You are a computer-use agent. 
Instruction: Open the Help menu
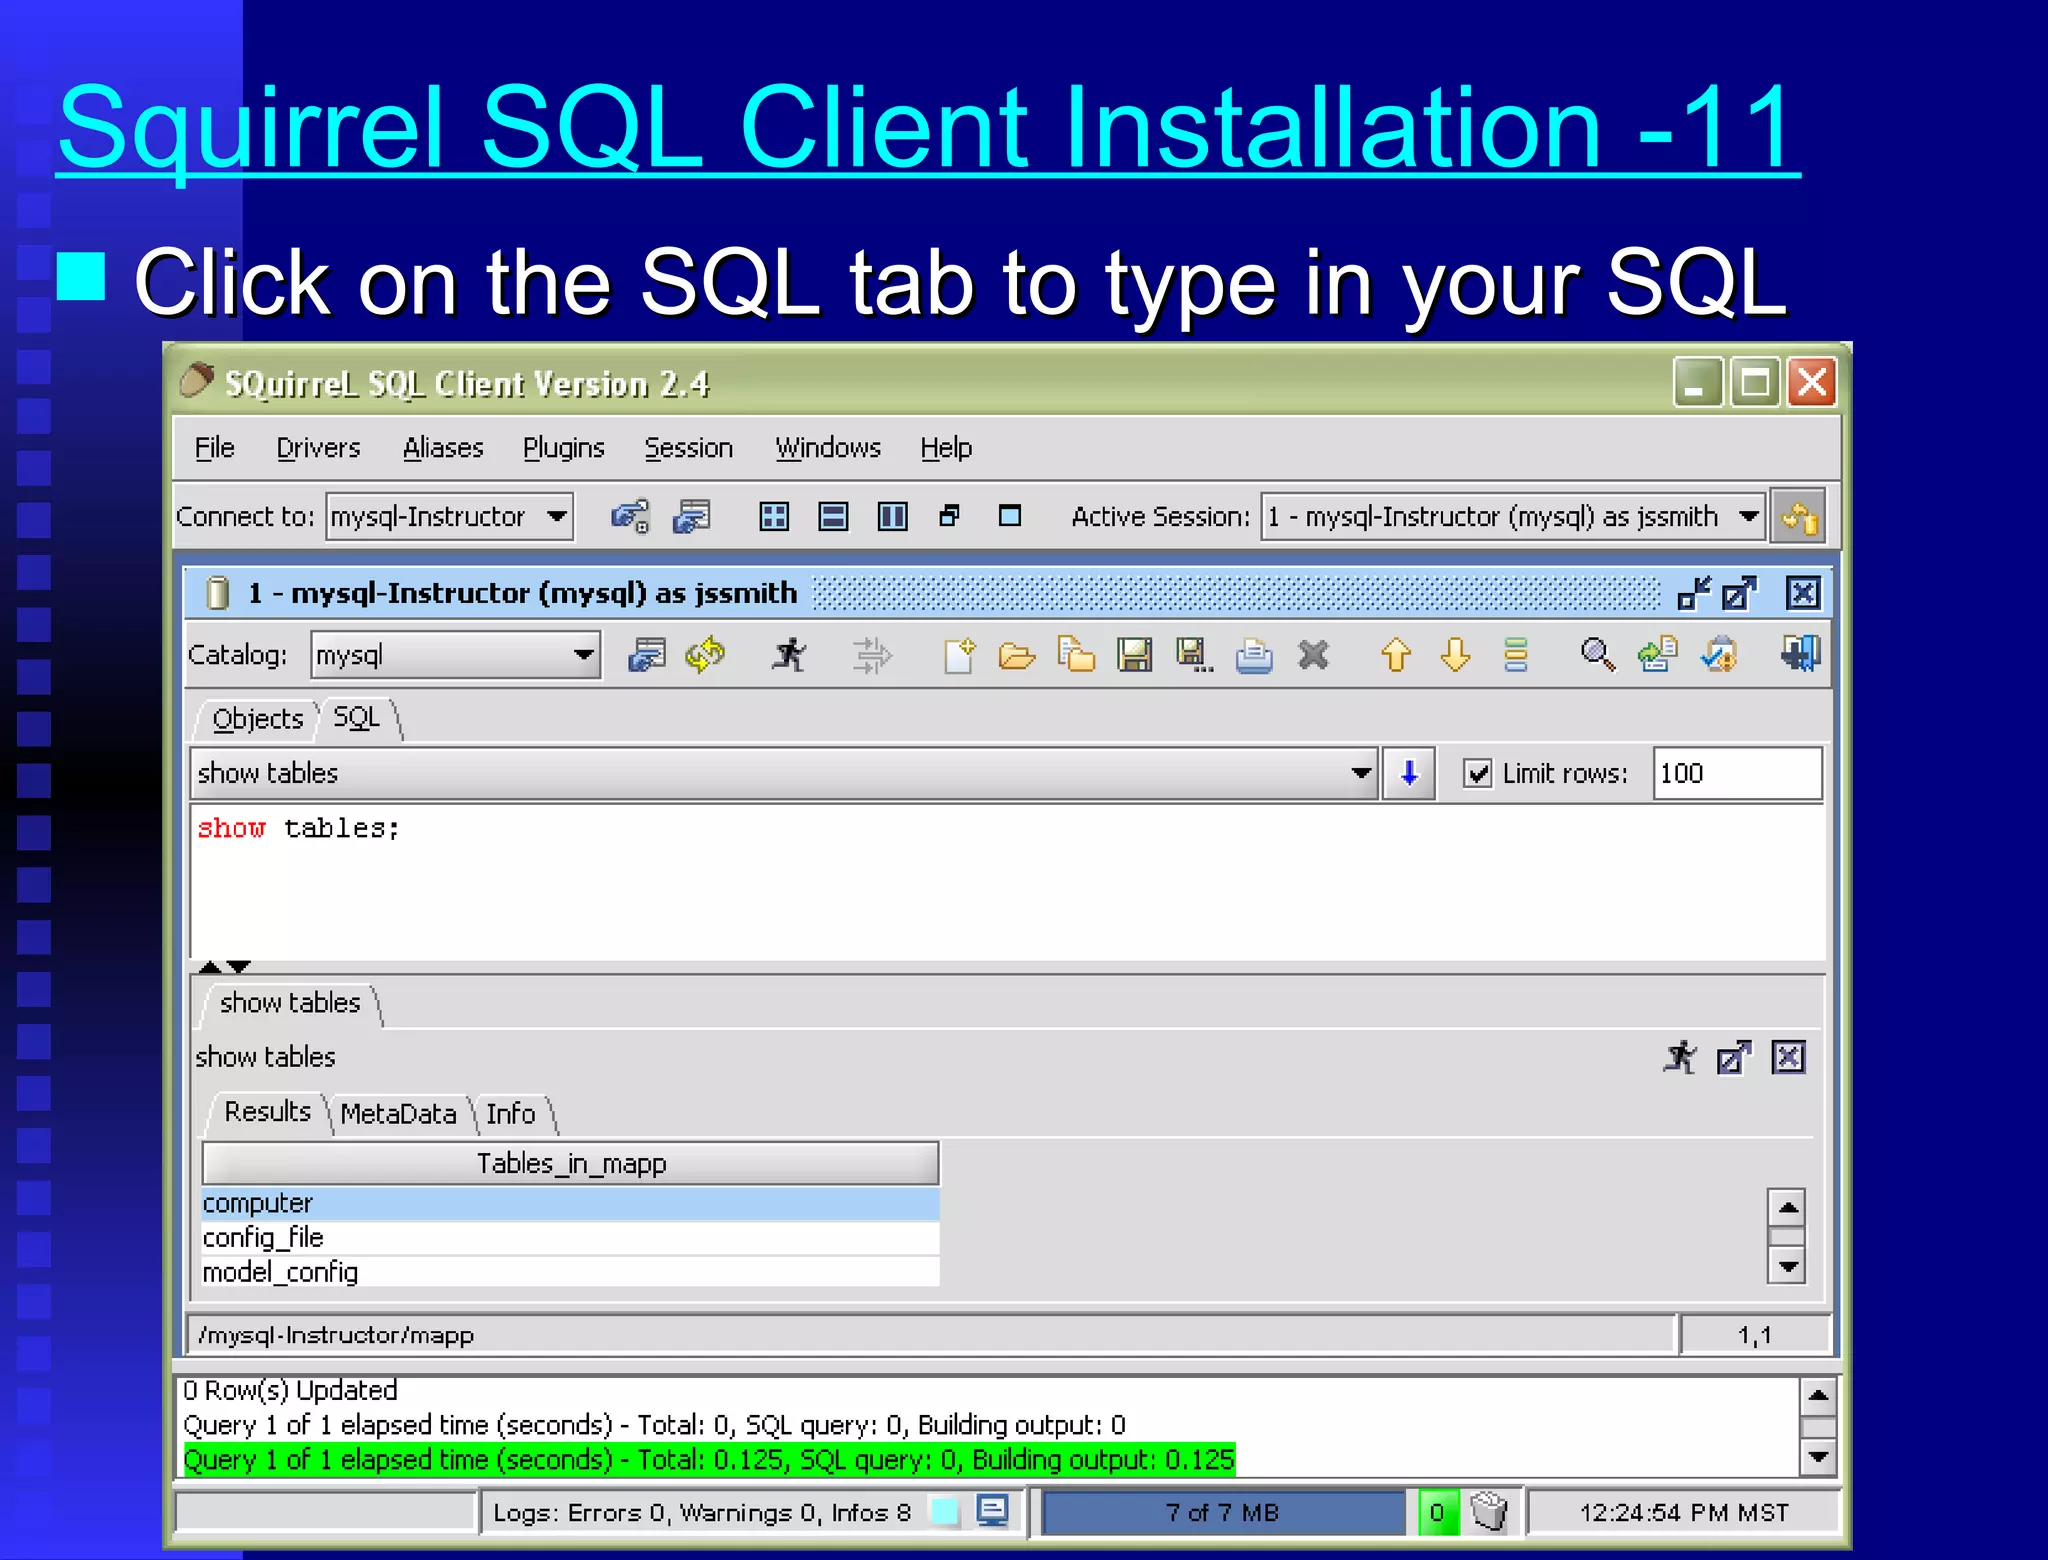coord(946,448)
